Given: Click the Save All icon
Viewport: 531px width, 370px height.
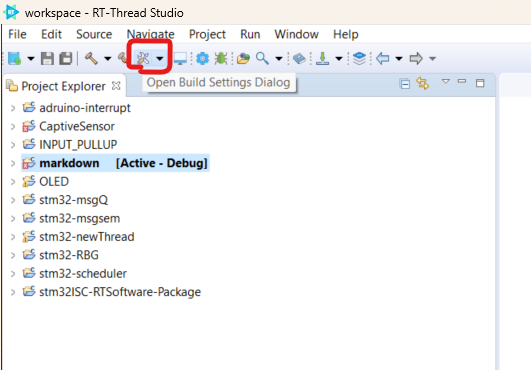Looking at the screenshot, I should click(x=66, y=58).
